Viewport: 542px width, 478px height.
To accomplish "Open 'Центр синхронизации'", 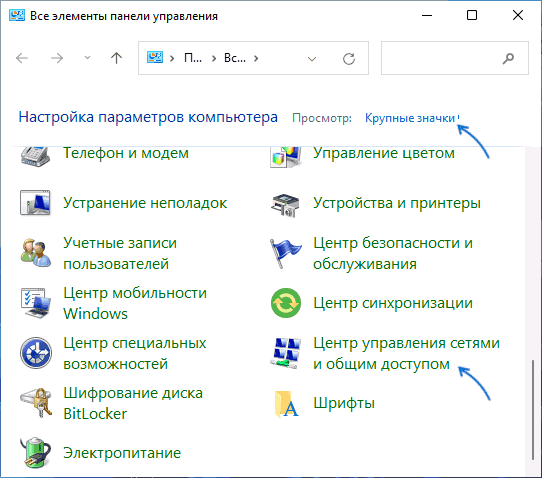I will (393, 303).
